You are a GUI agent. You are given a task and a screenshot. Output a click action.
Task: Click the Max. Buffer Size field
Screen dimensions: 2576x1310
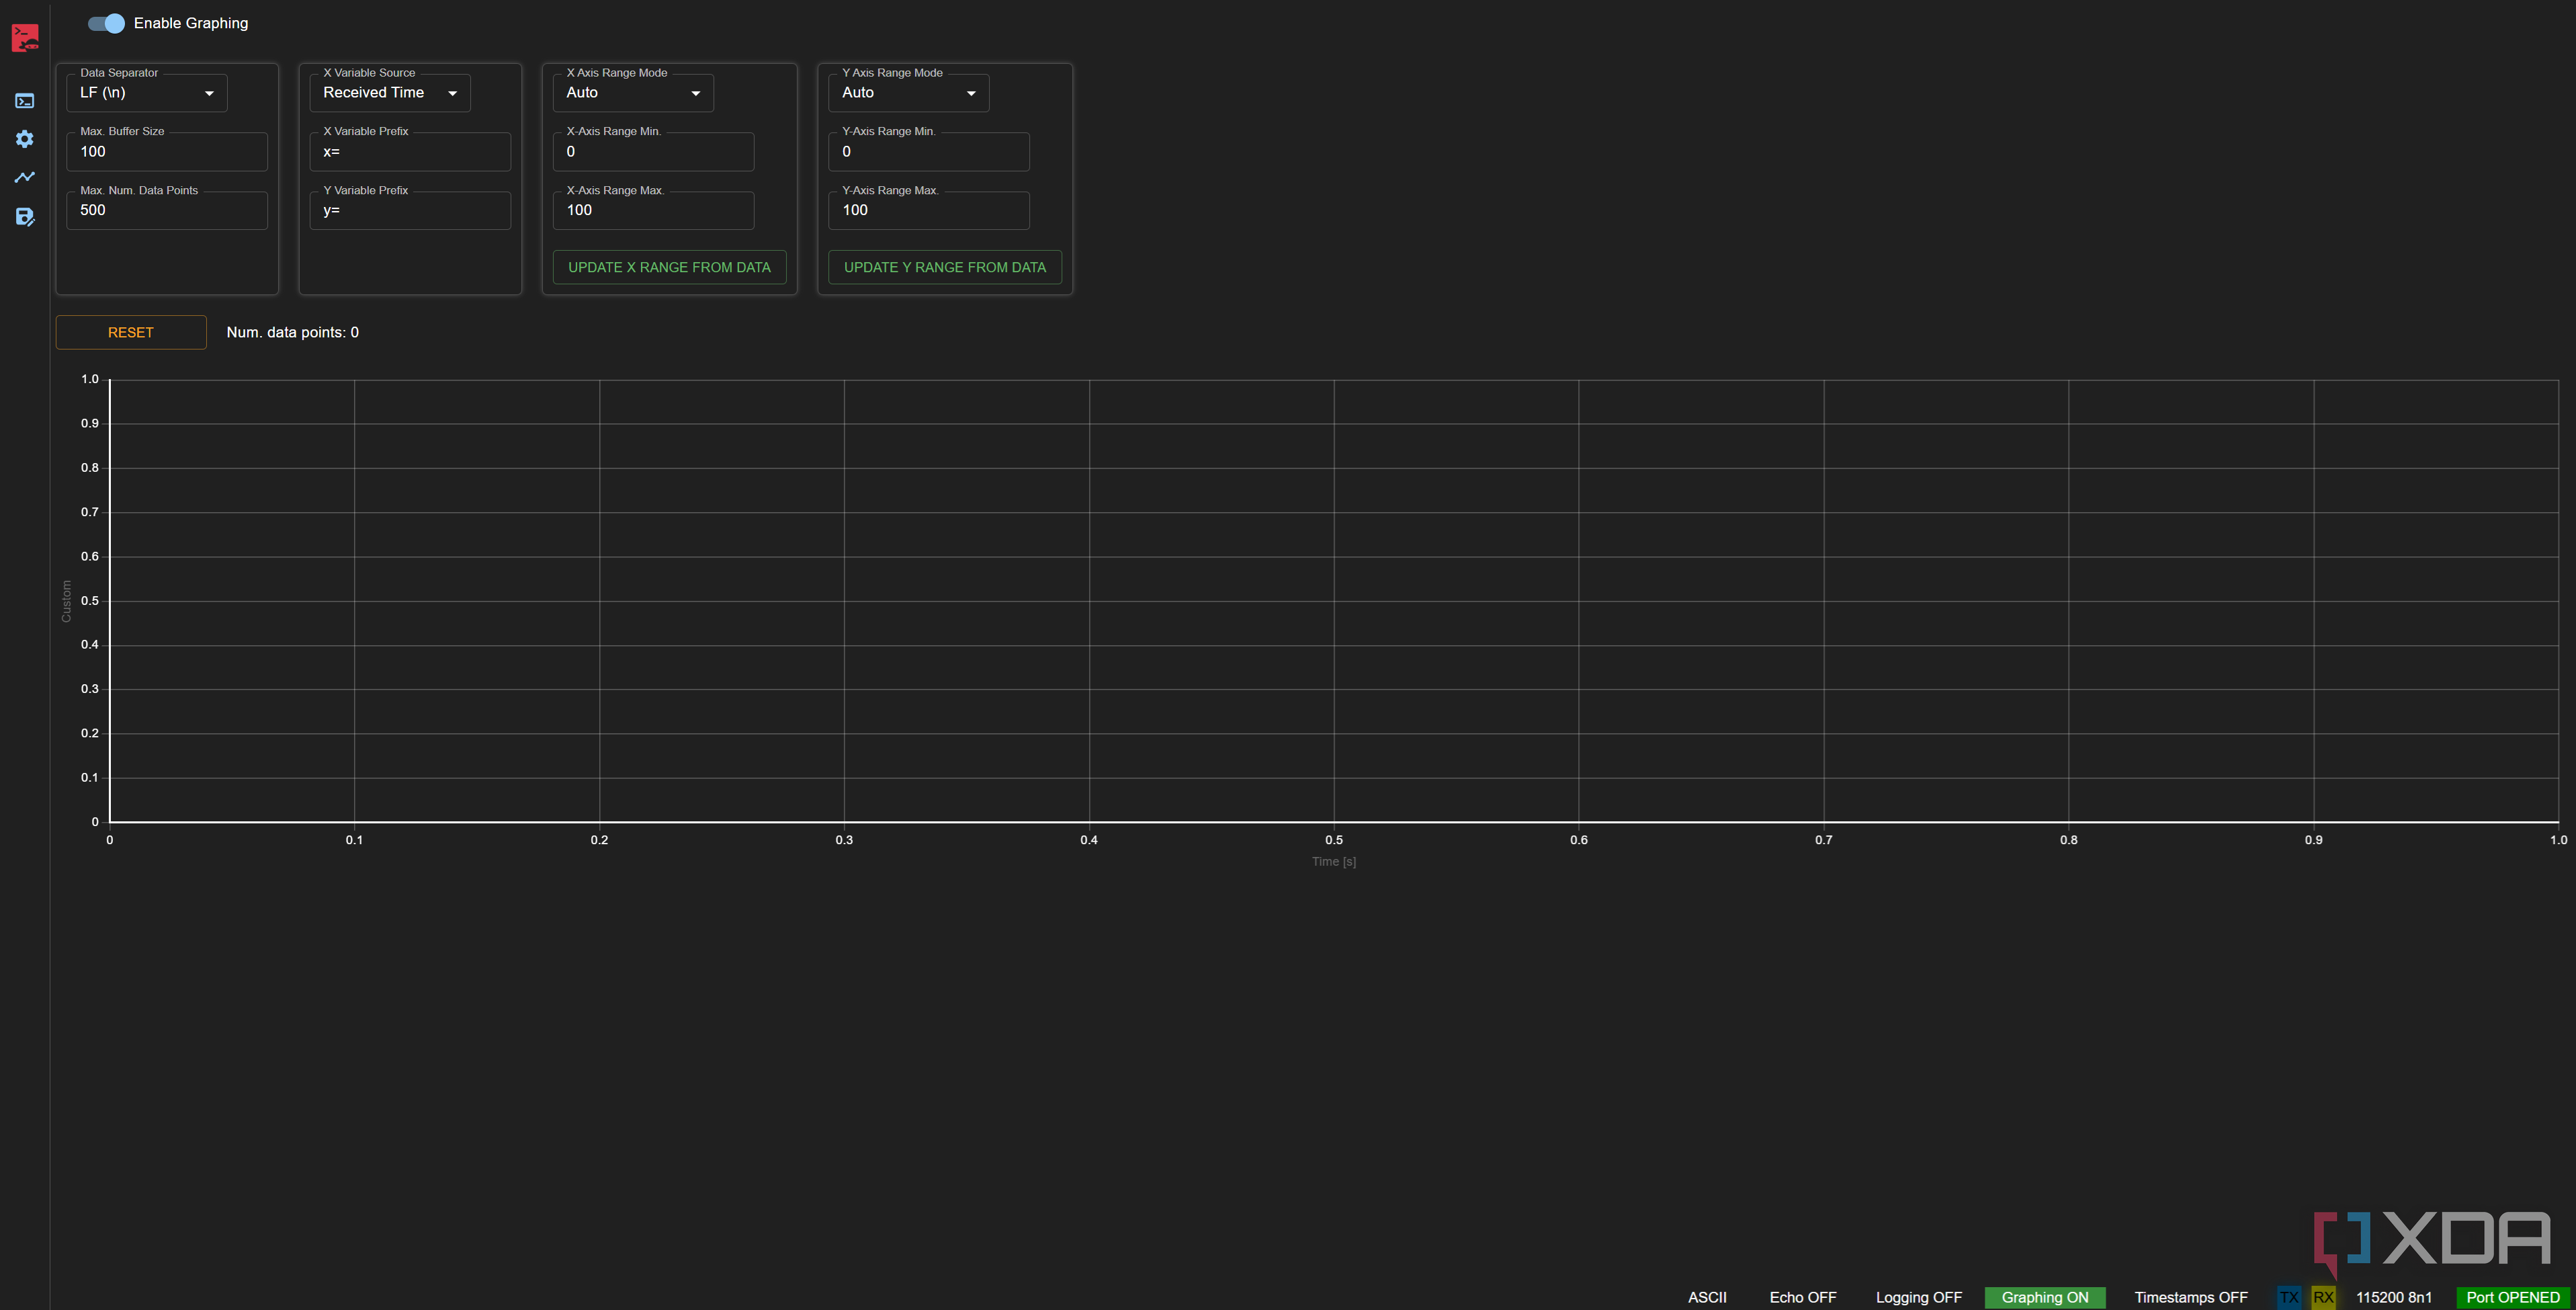click(167, 152)
